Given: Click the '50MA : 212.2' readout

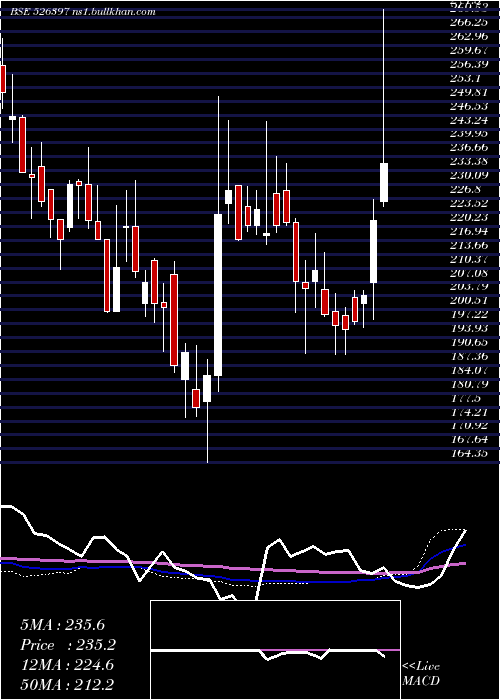Looking at the screenshot, I should [67, 684].
